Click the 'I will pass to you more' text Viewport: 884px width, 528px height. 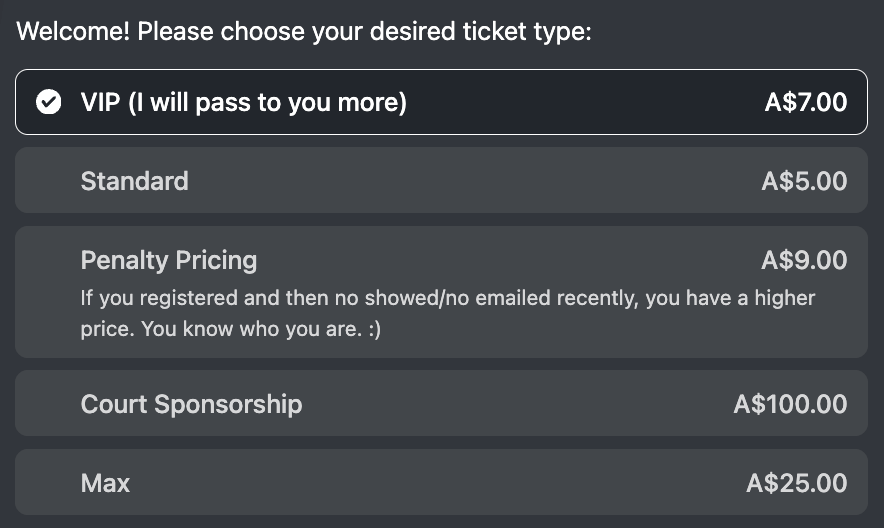pyautogui.click(x=268, y=102)
